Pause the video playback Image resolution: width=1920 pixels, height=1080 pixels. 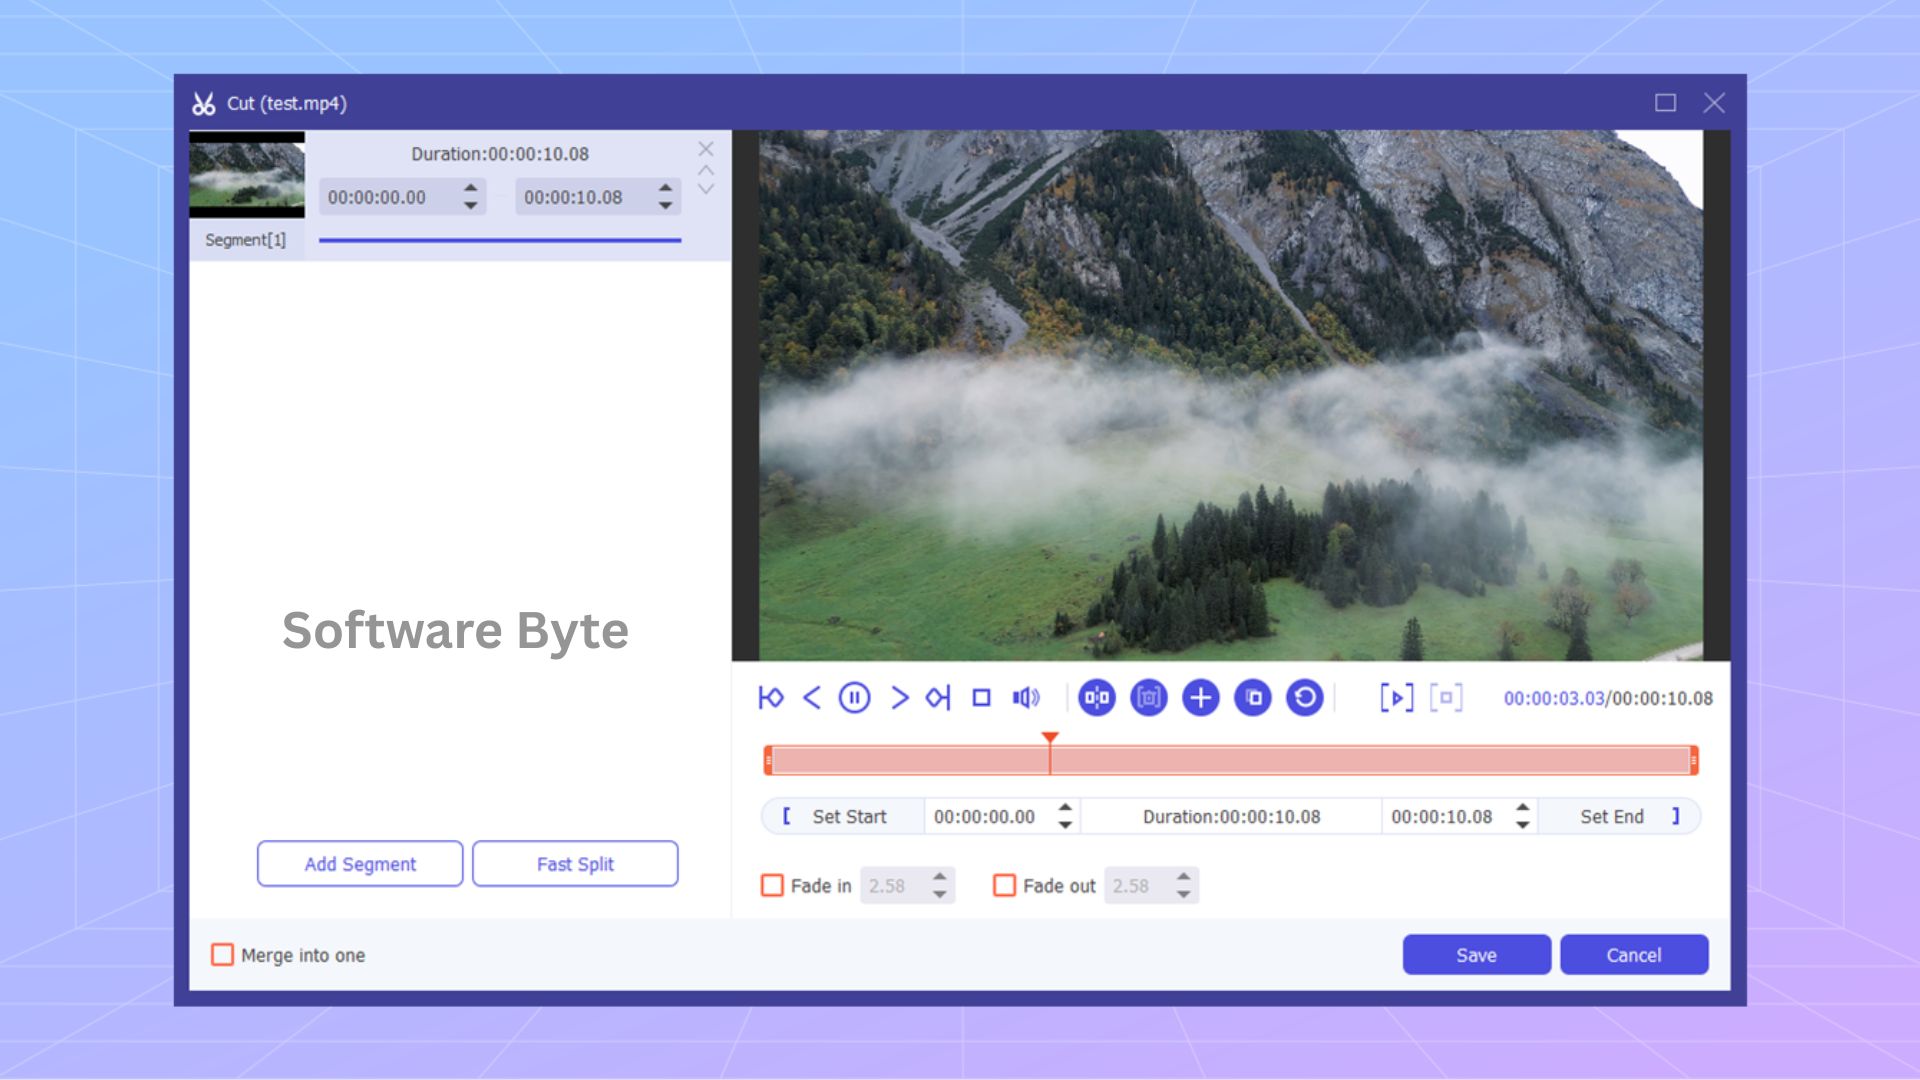coord(854,698)
